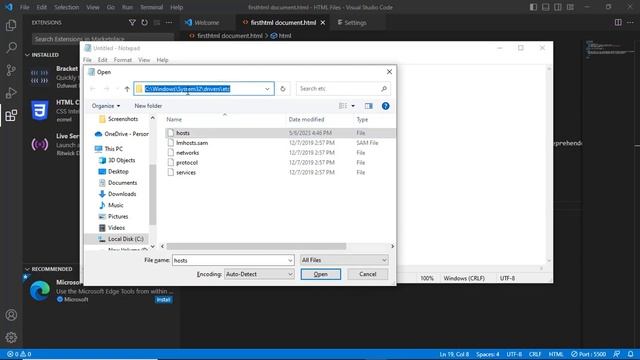
Task: Click the Cancel button
Action: 367,274
